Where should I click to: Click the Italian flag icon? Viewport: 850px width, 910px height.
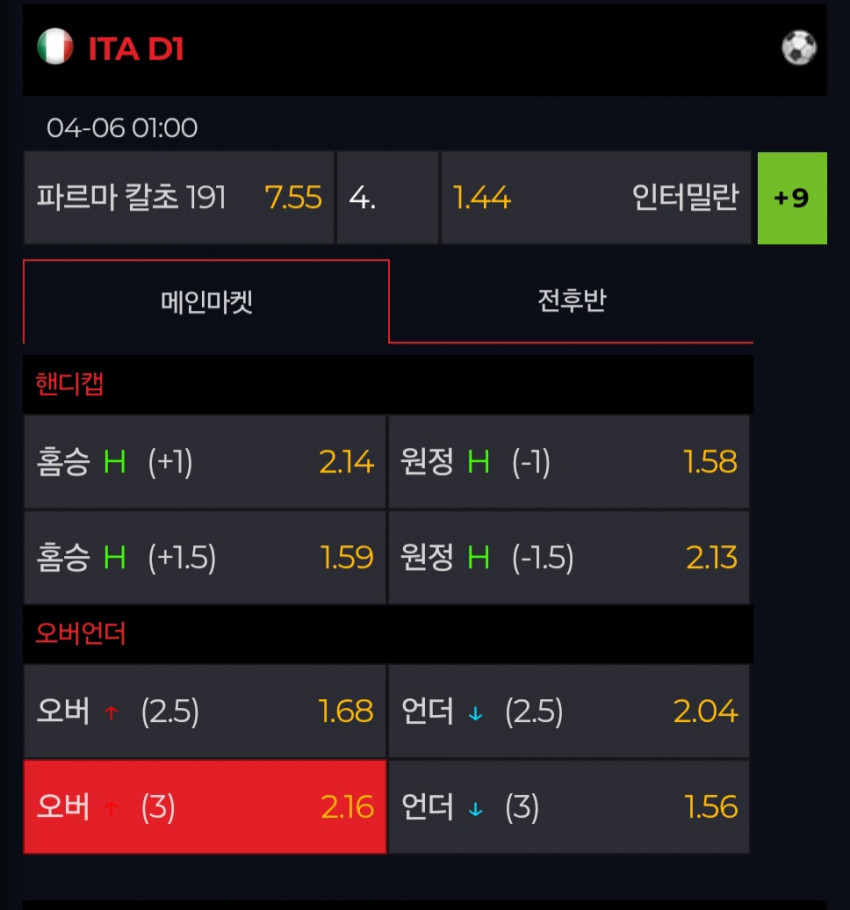click(x=55, y=46)
